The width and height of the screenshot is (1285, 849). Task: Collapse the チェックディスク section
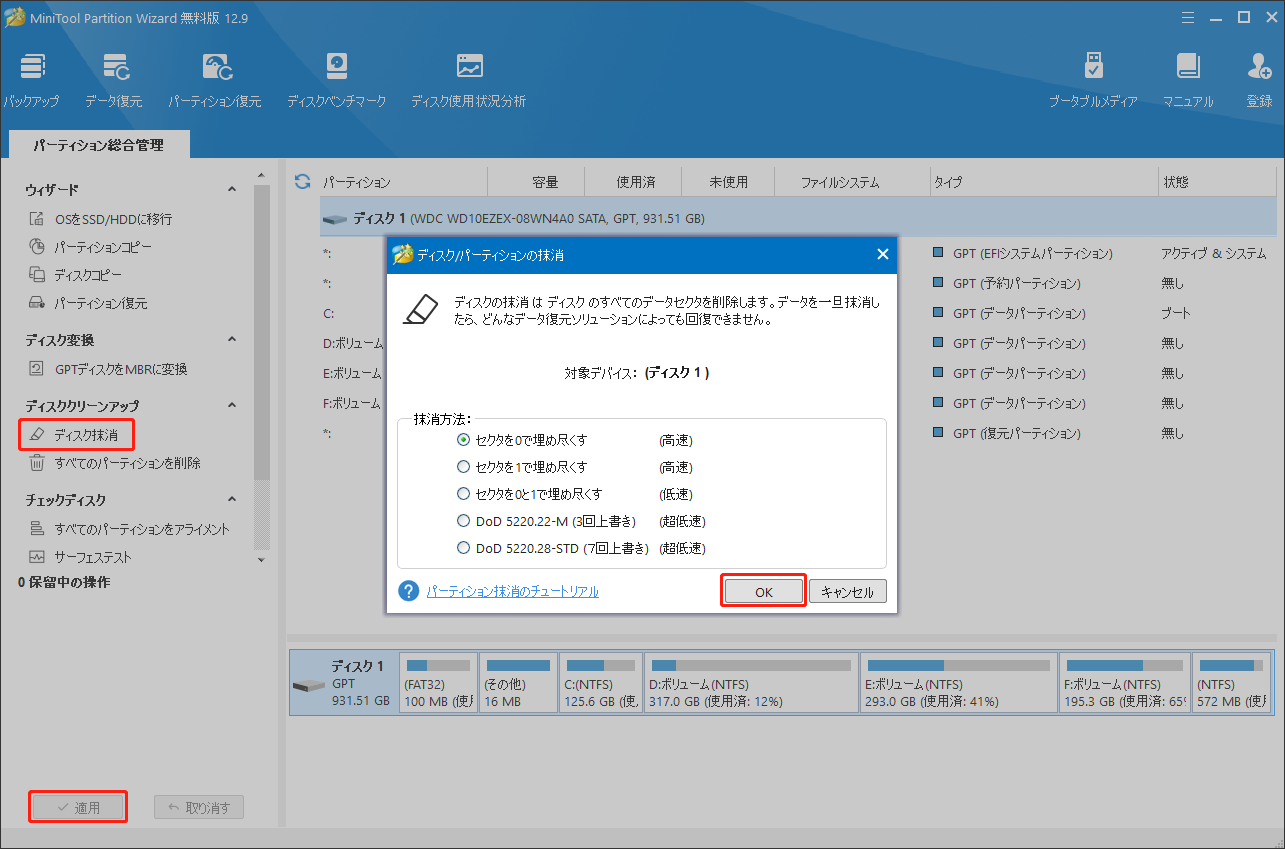(x=232, y=500)
